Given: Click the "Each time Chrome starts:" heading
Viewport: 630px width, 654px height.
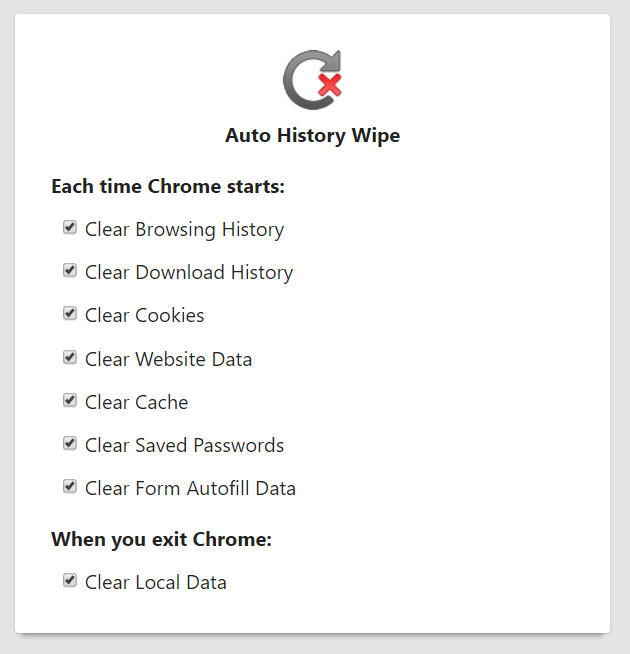Looking at the screenshot, I should (168, 187).
